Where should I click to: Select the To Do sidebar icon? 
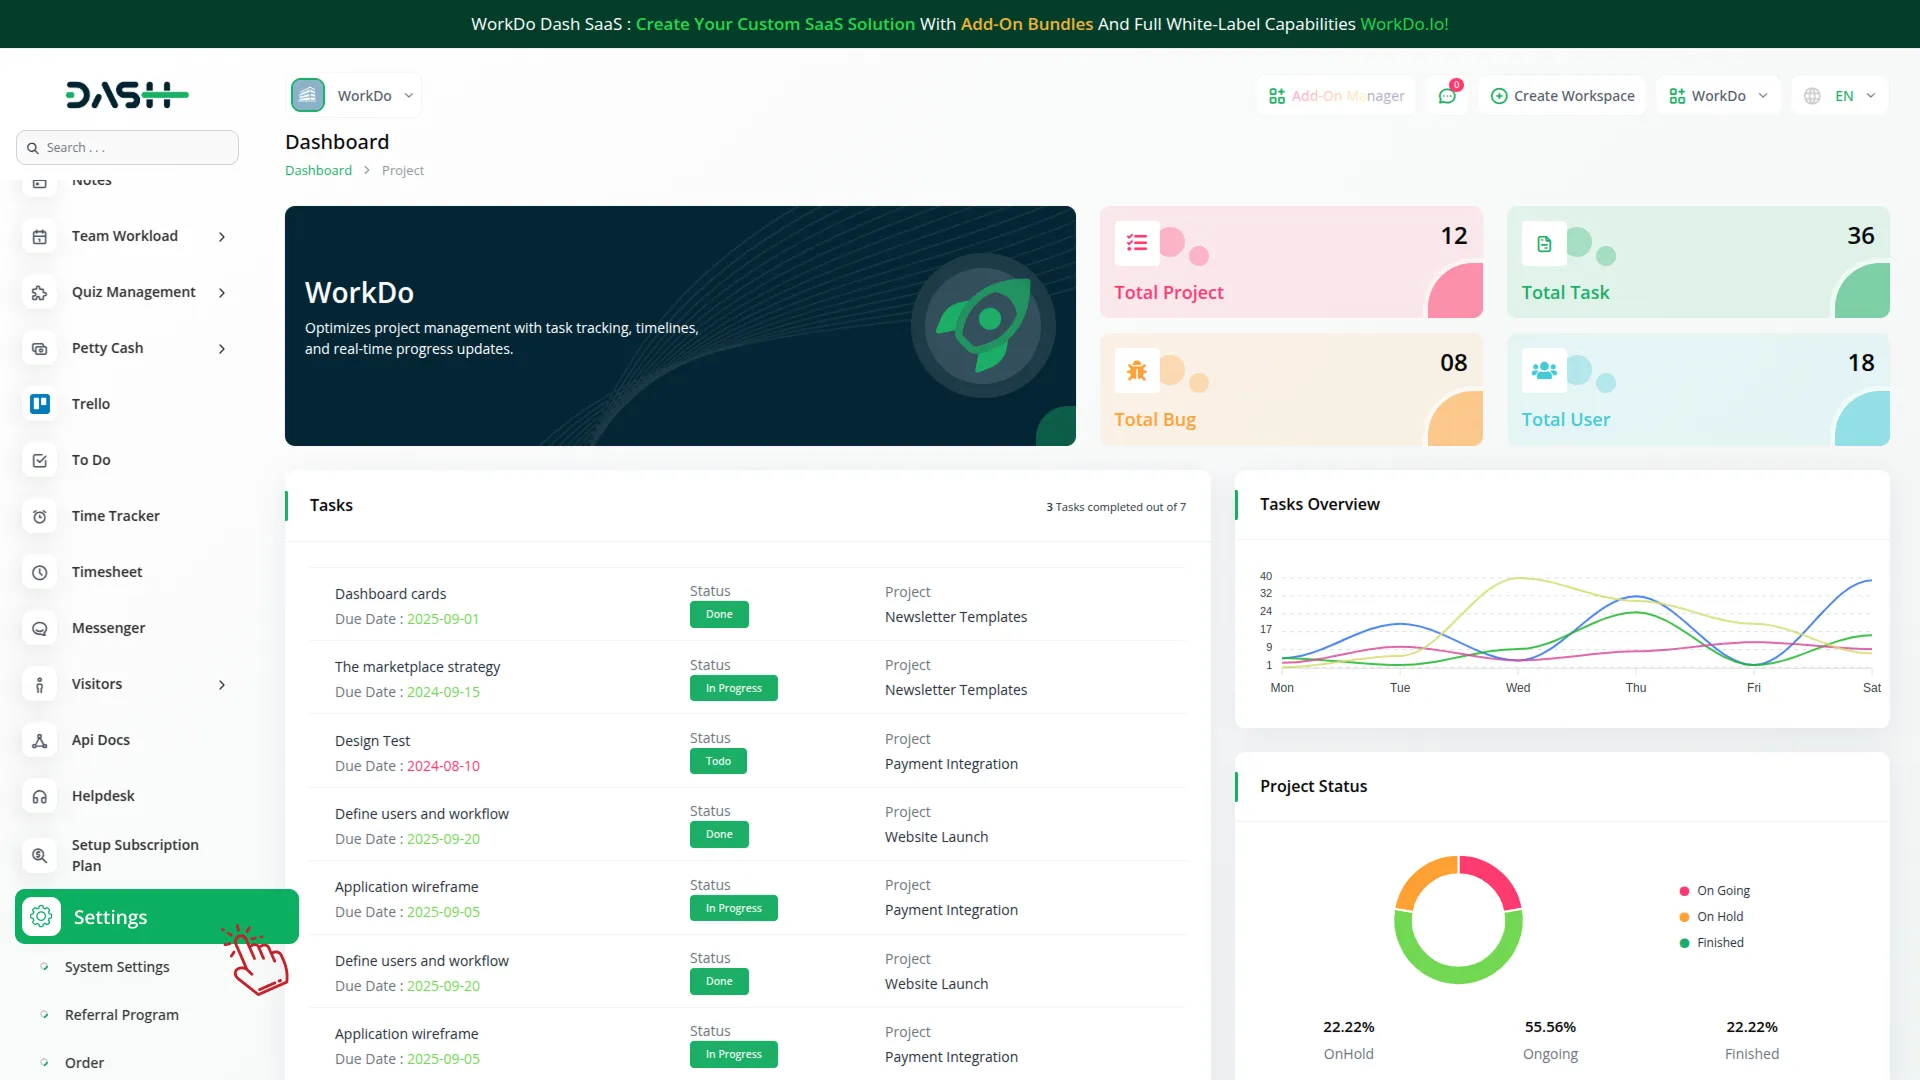coord(40,460)
